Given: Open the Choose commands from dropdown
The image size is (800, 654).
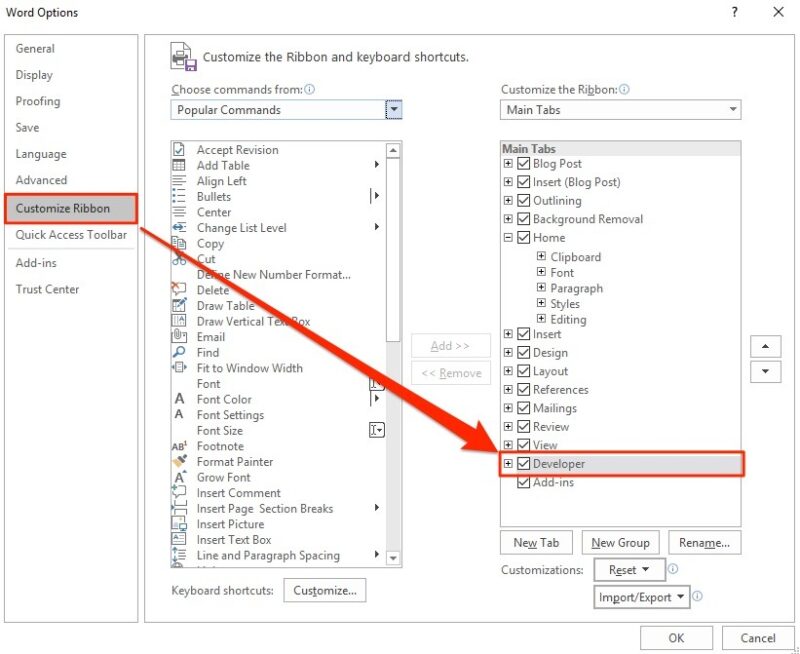Looking at the screenshot, I should pos(394,110).
